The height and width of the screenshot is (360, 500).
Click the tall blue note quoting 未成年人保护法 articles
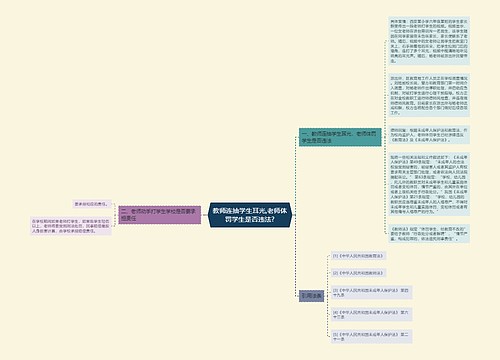(429, 184)
